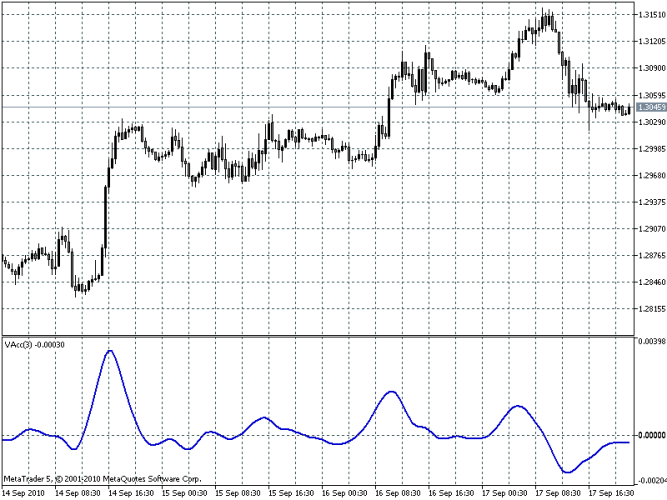Image resolution: width=667 pixels, height=500 pixels.
Task: Click the 14 Sep 2010 date label
Action: click(24, 493)
